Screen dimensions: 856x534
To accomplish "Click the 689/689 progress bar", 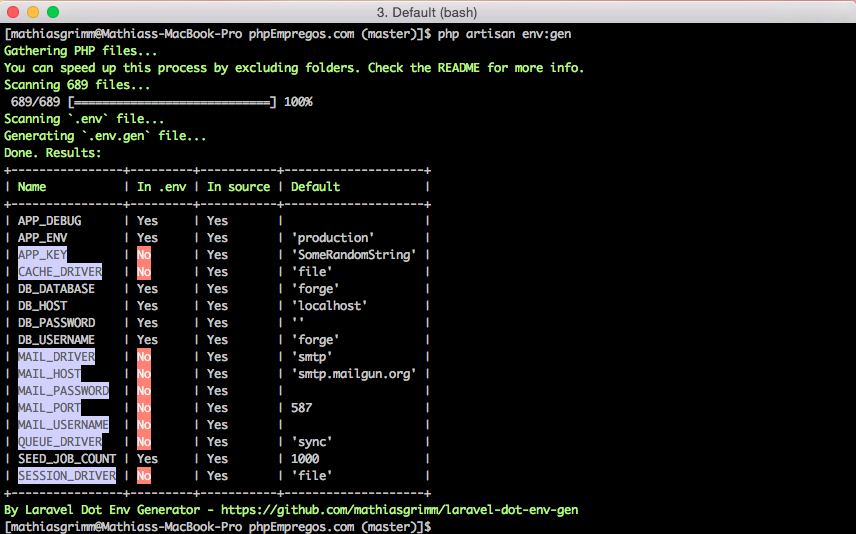I will pyautogui.click(x=173, y=102).
